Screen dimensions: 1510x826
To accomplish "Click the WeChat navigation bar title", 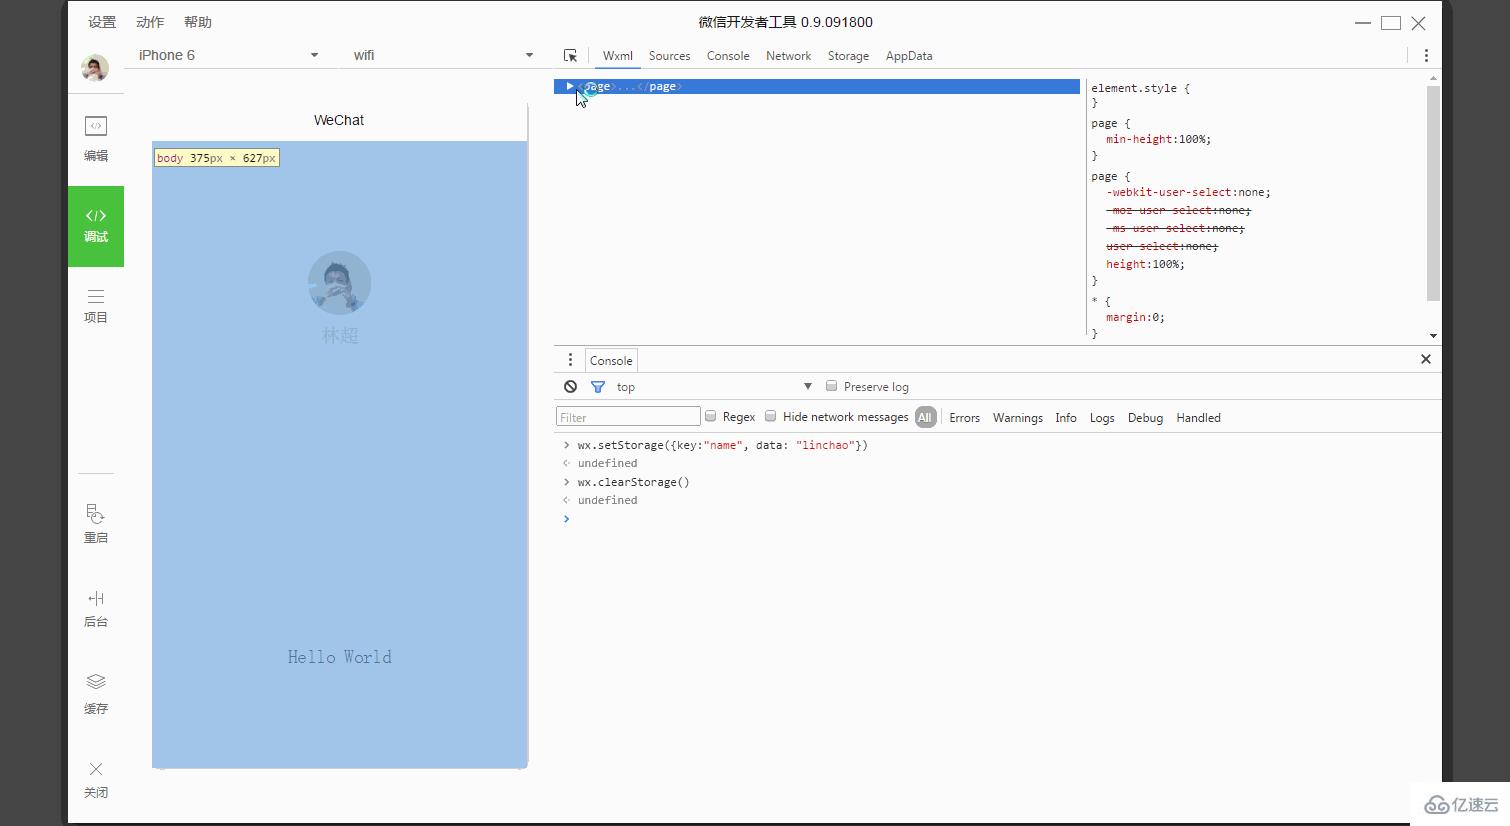I will tap(339, 120).
